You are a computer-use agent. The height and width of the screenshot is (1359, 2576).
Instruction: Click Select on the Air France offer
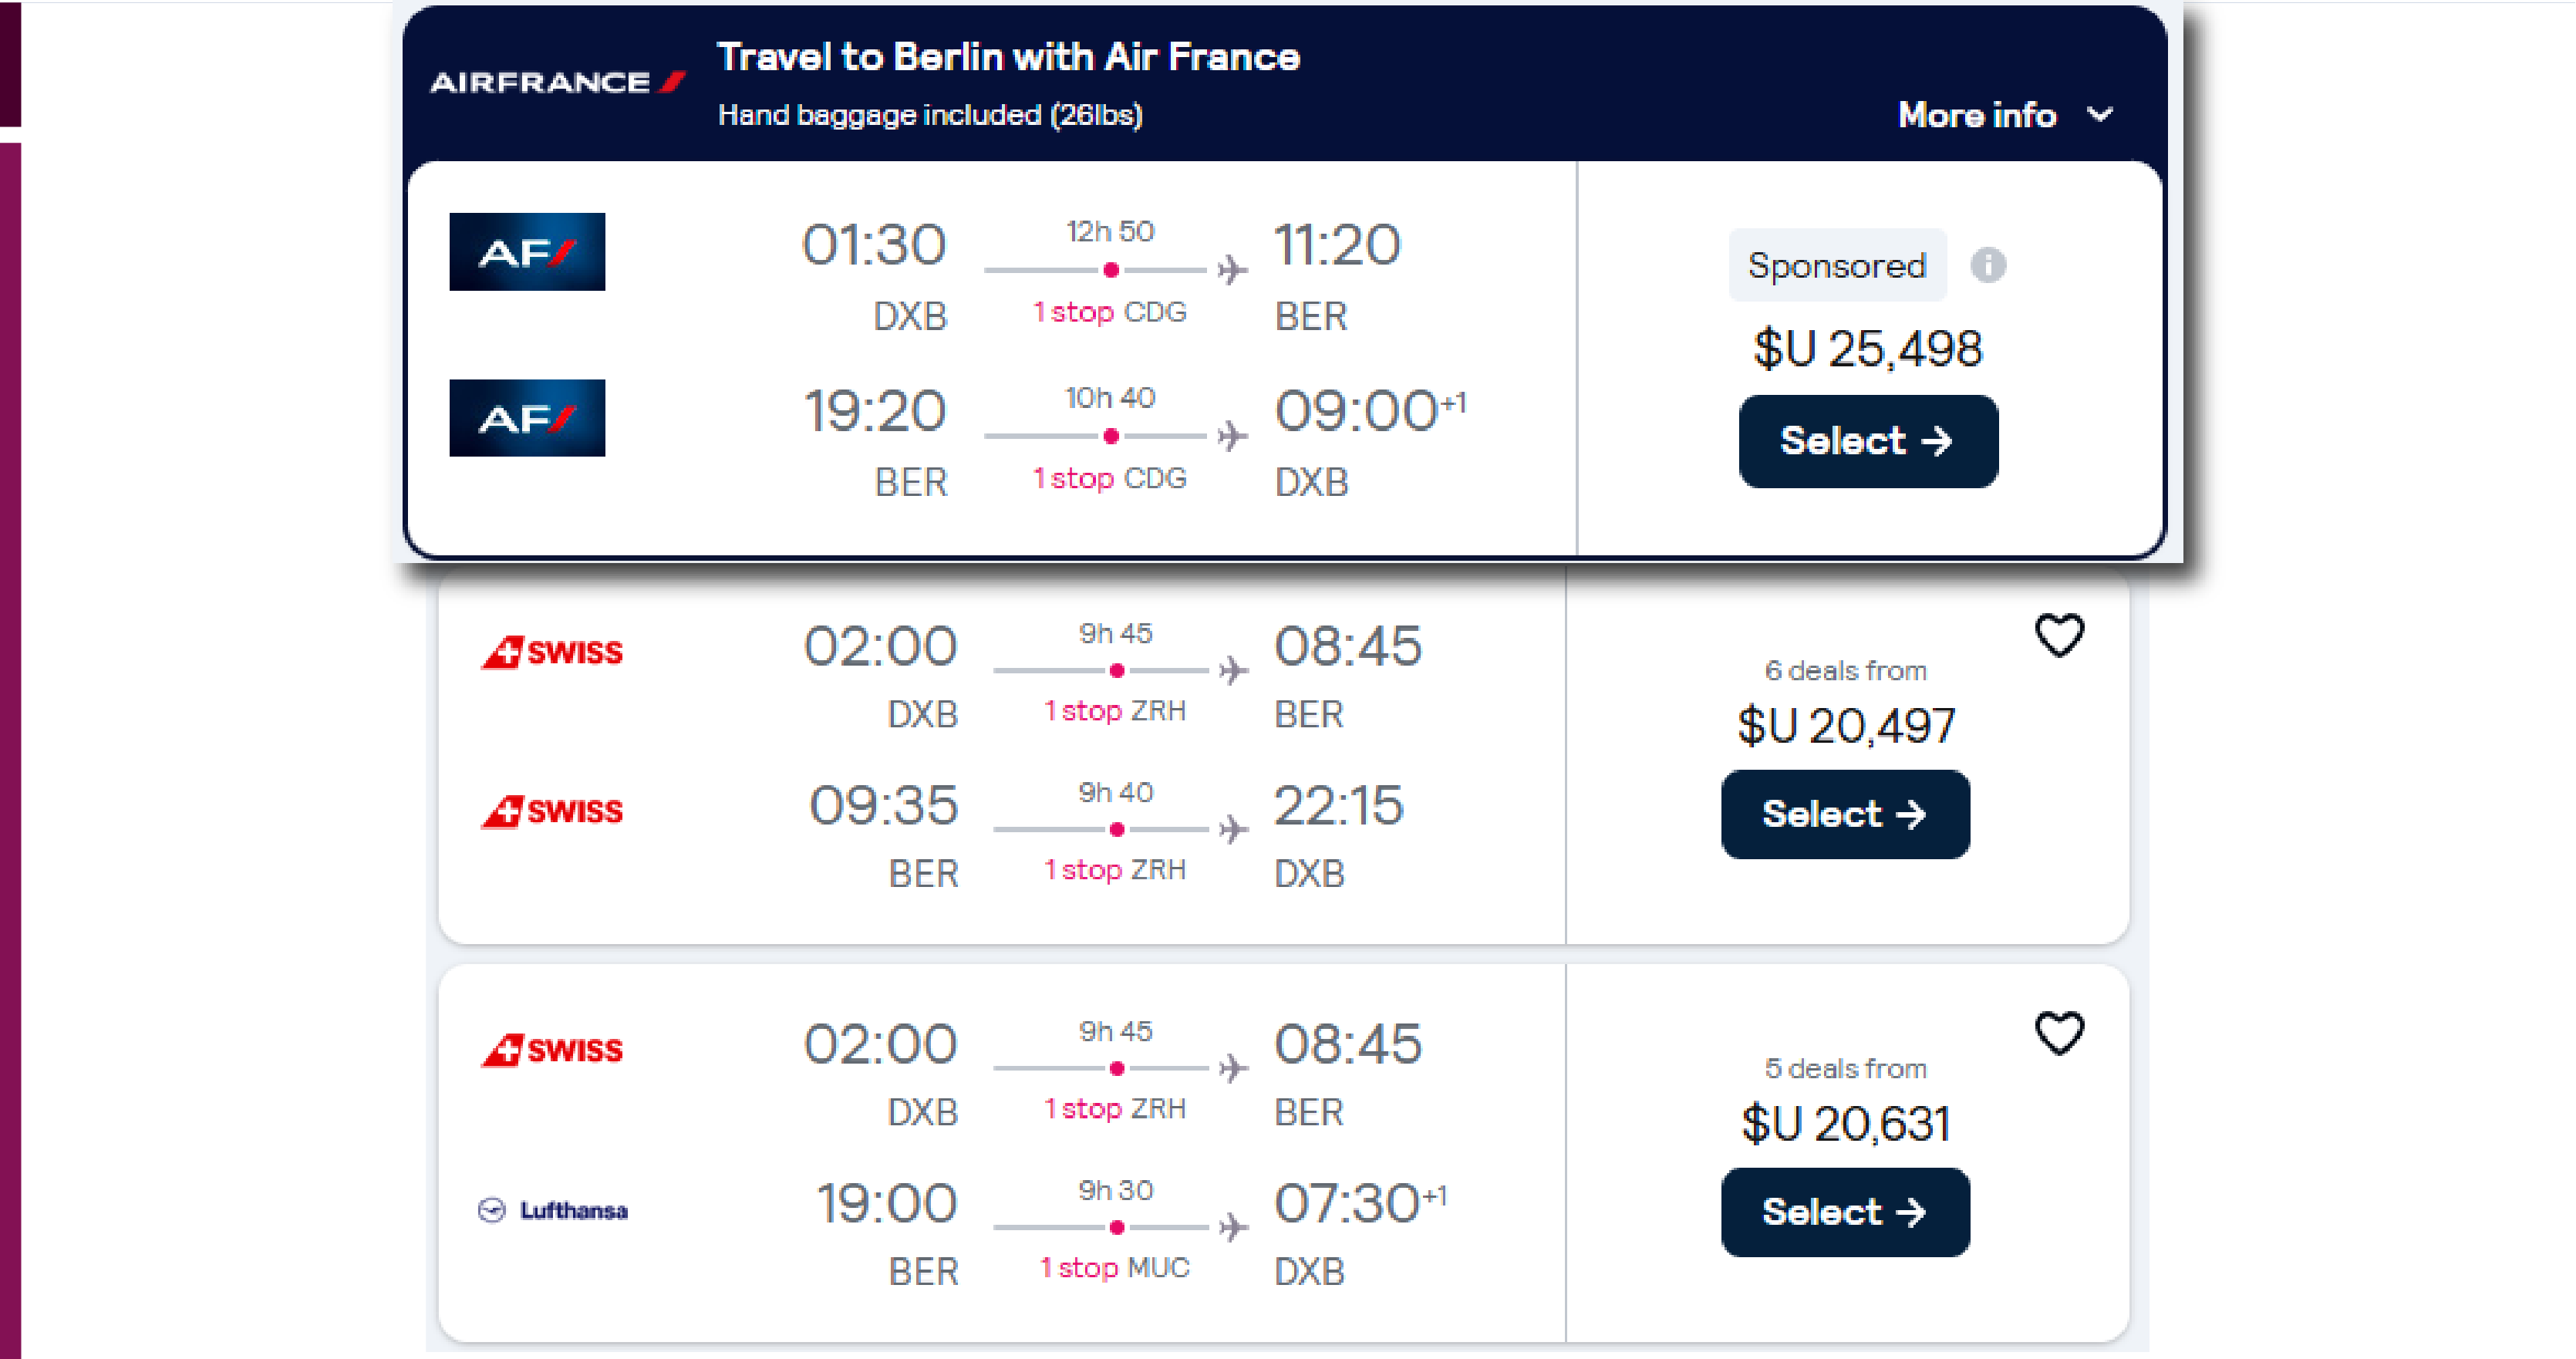tap(1868, 441)
